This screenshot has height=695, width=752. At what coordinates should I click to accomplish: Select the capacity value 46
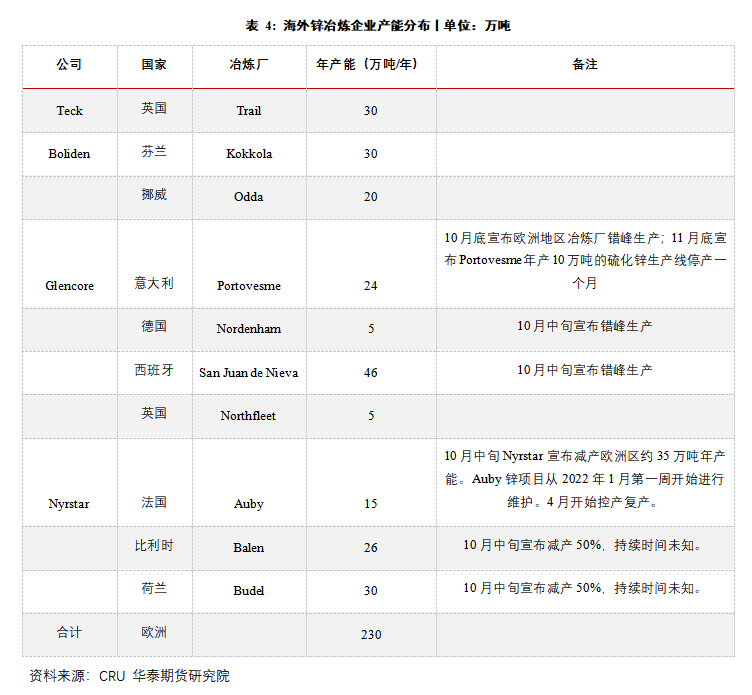pyautogui.click(x=370, y=372)
